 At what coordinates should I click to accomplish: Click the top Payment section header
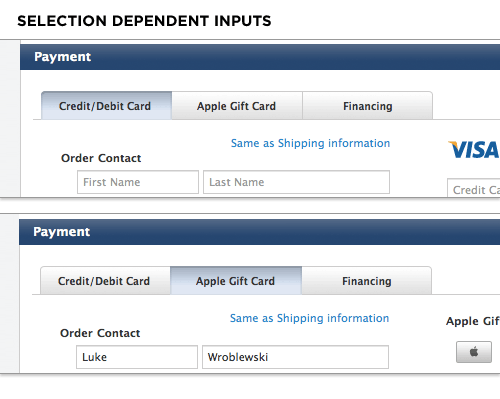tap(260, 57)
